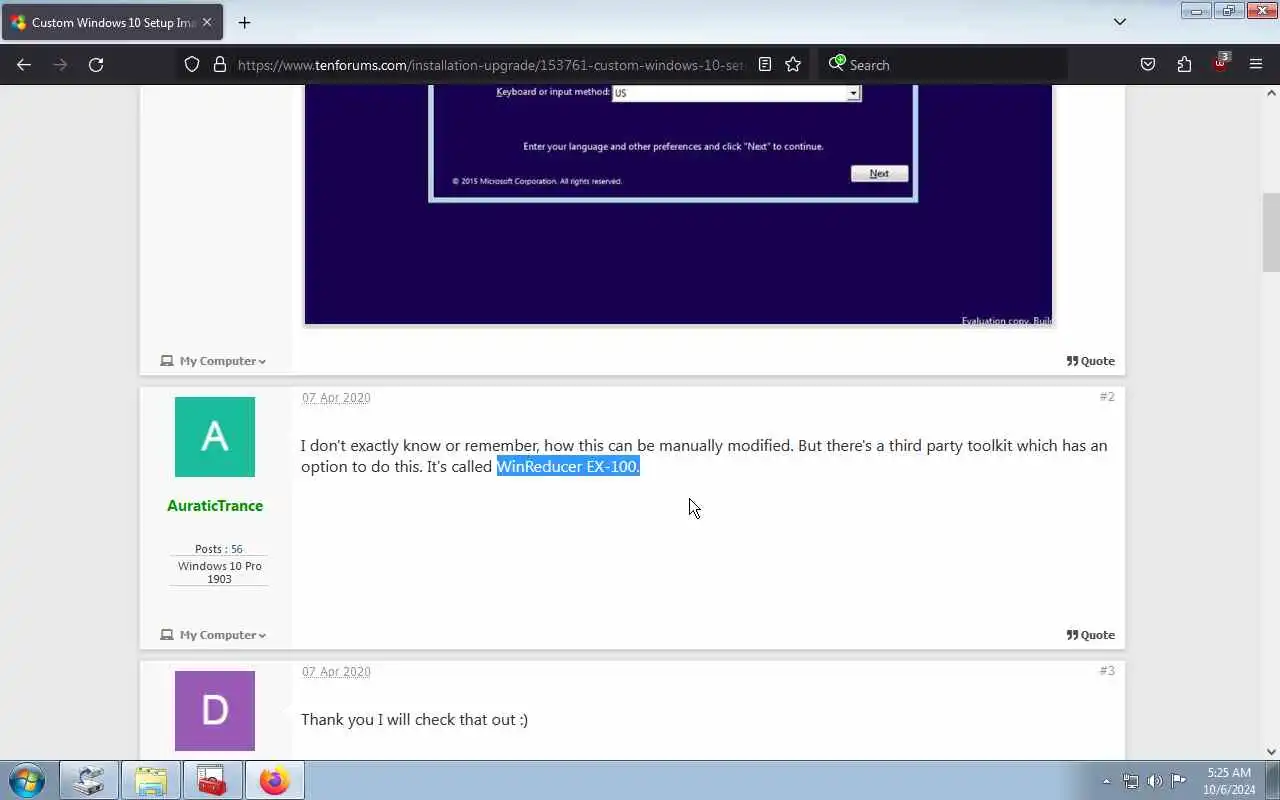Click scrollbar down arrow
The width and height of the screenshot is (1280, 800).
coord(1271,752)
